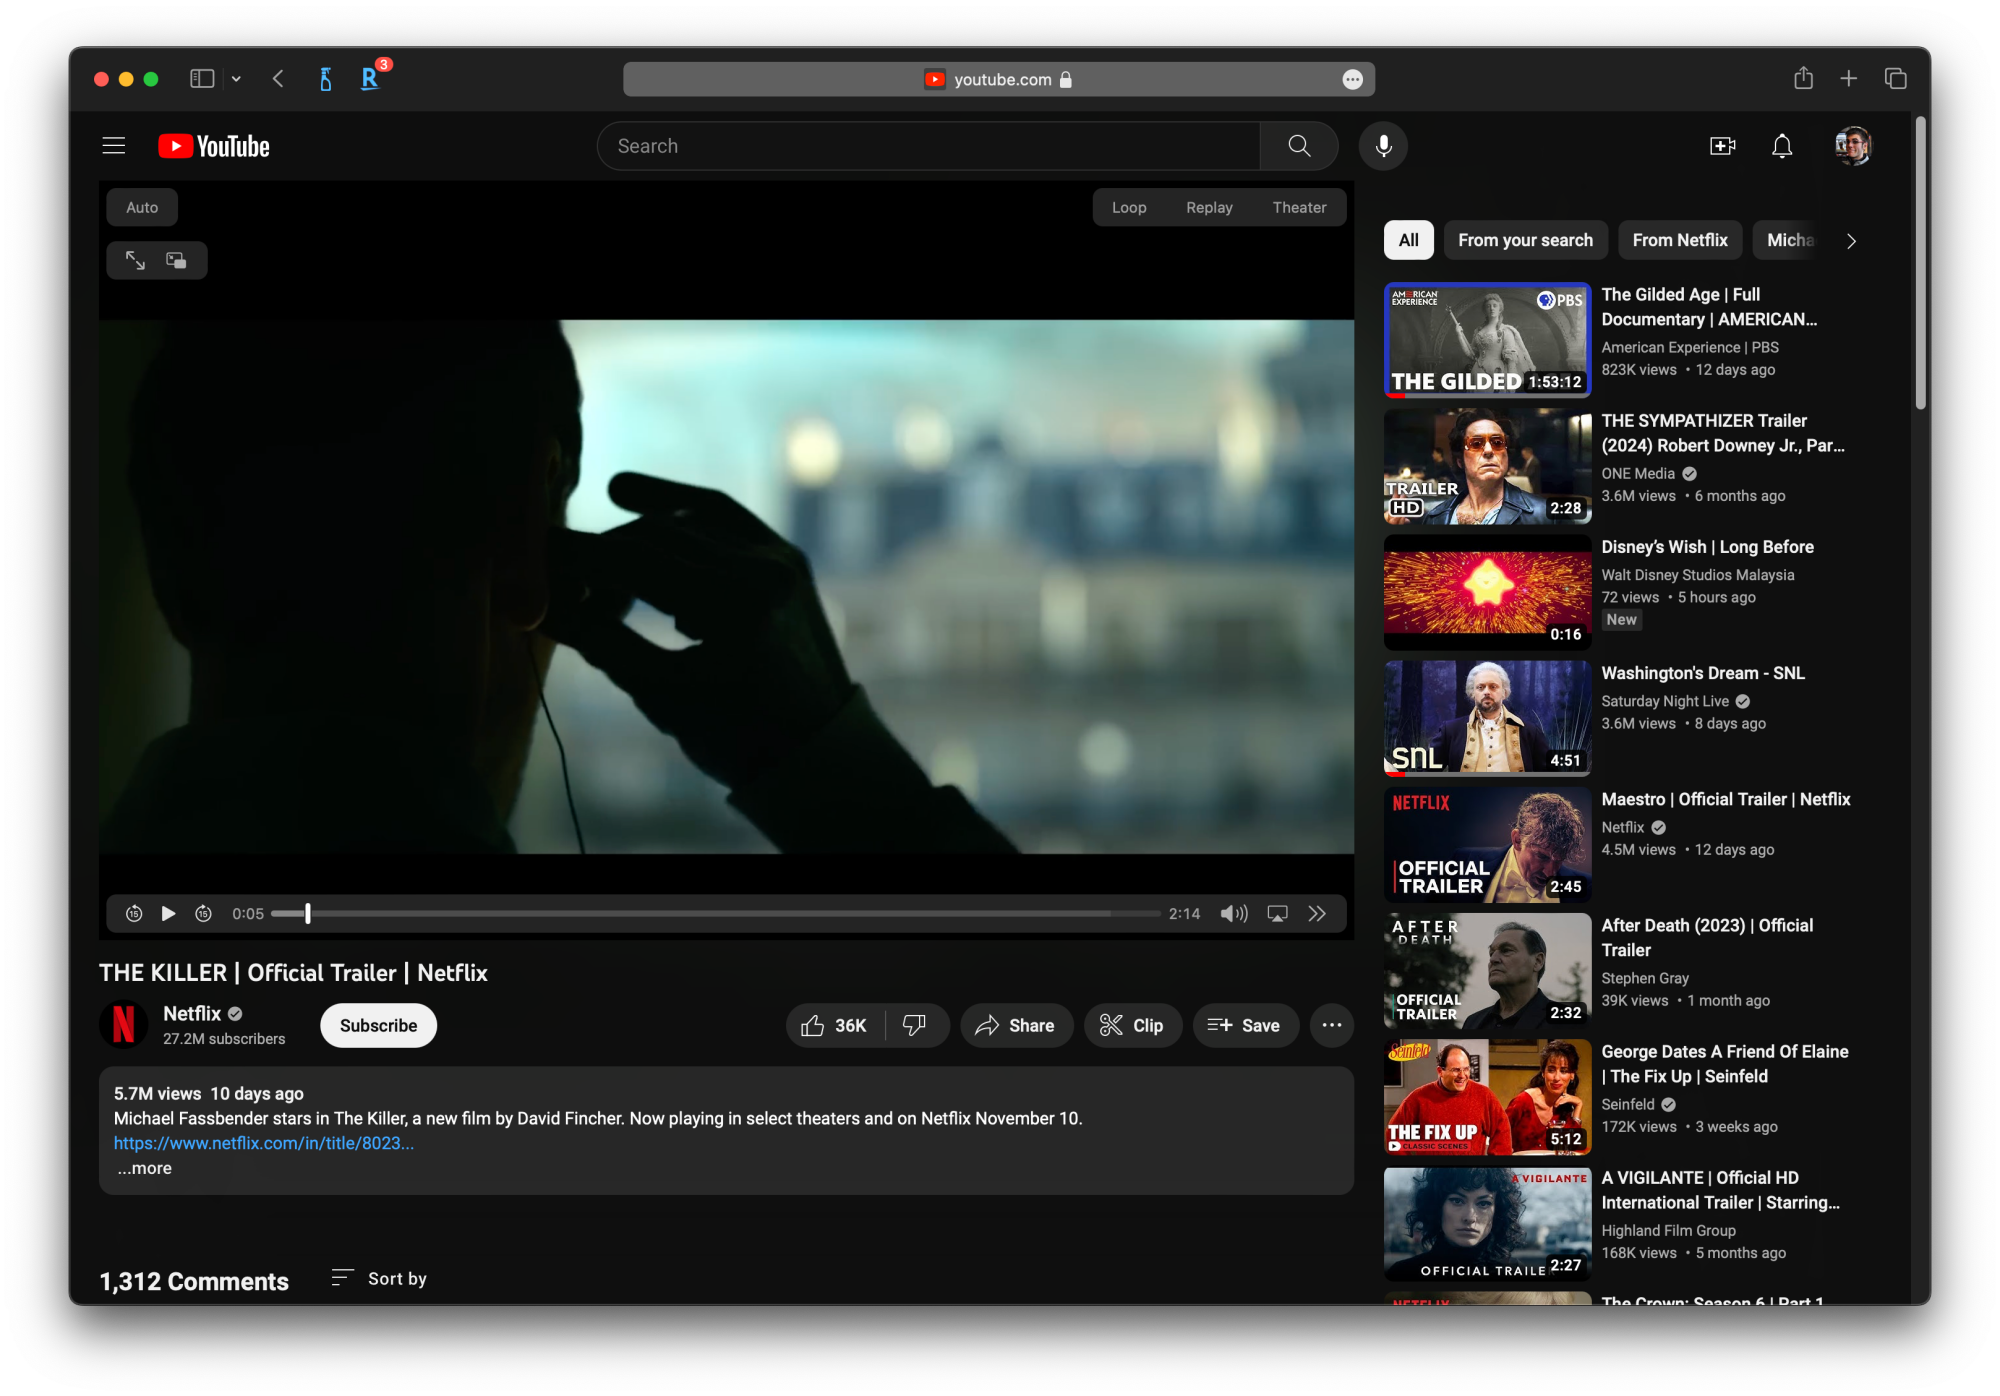Select the From Netflix chip
The height and width of the screenshot is (1396, 2000).
pos(1680,240)
